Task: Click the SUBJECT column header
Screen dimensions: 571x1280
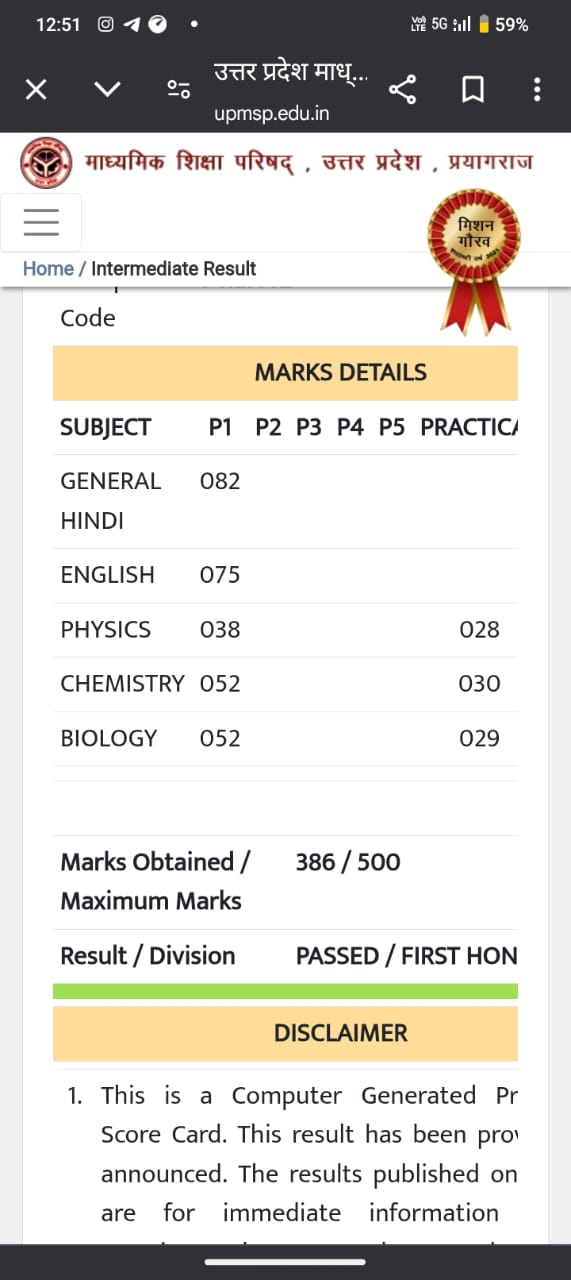Action: pyautogui.click(x=106, y=427)
